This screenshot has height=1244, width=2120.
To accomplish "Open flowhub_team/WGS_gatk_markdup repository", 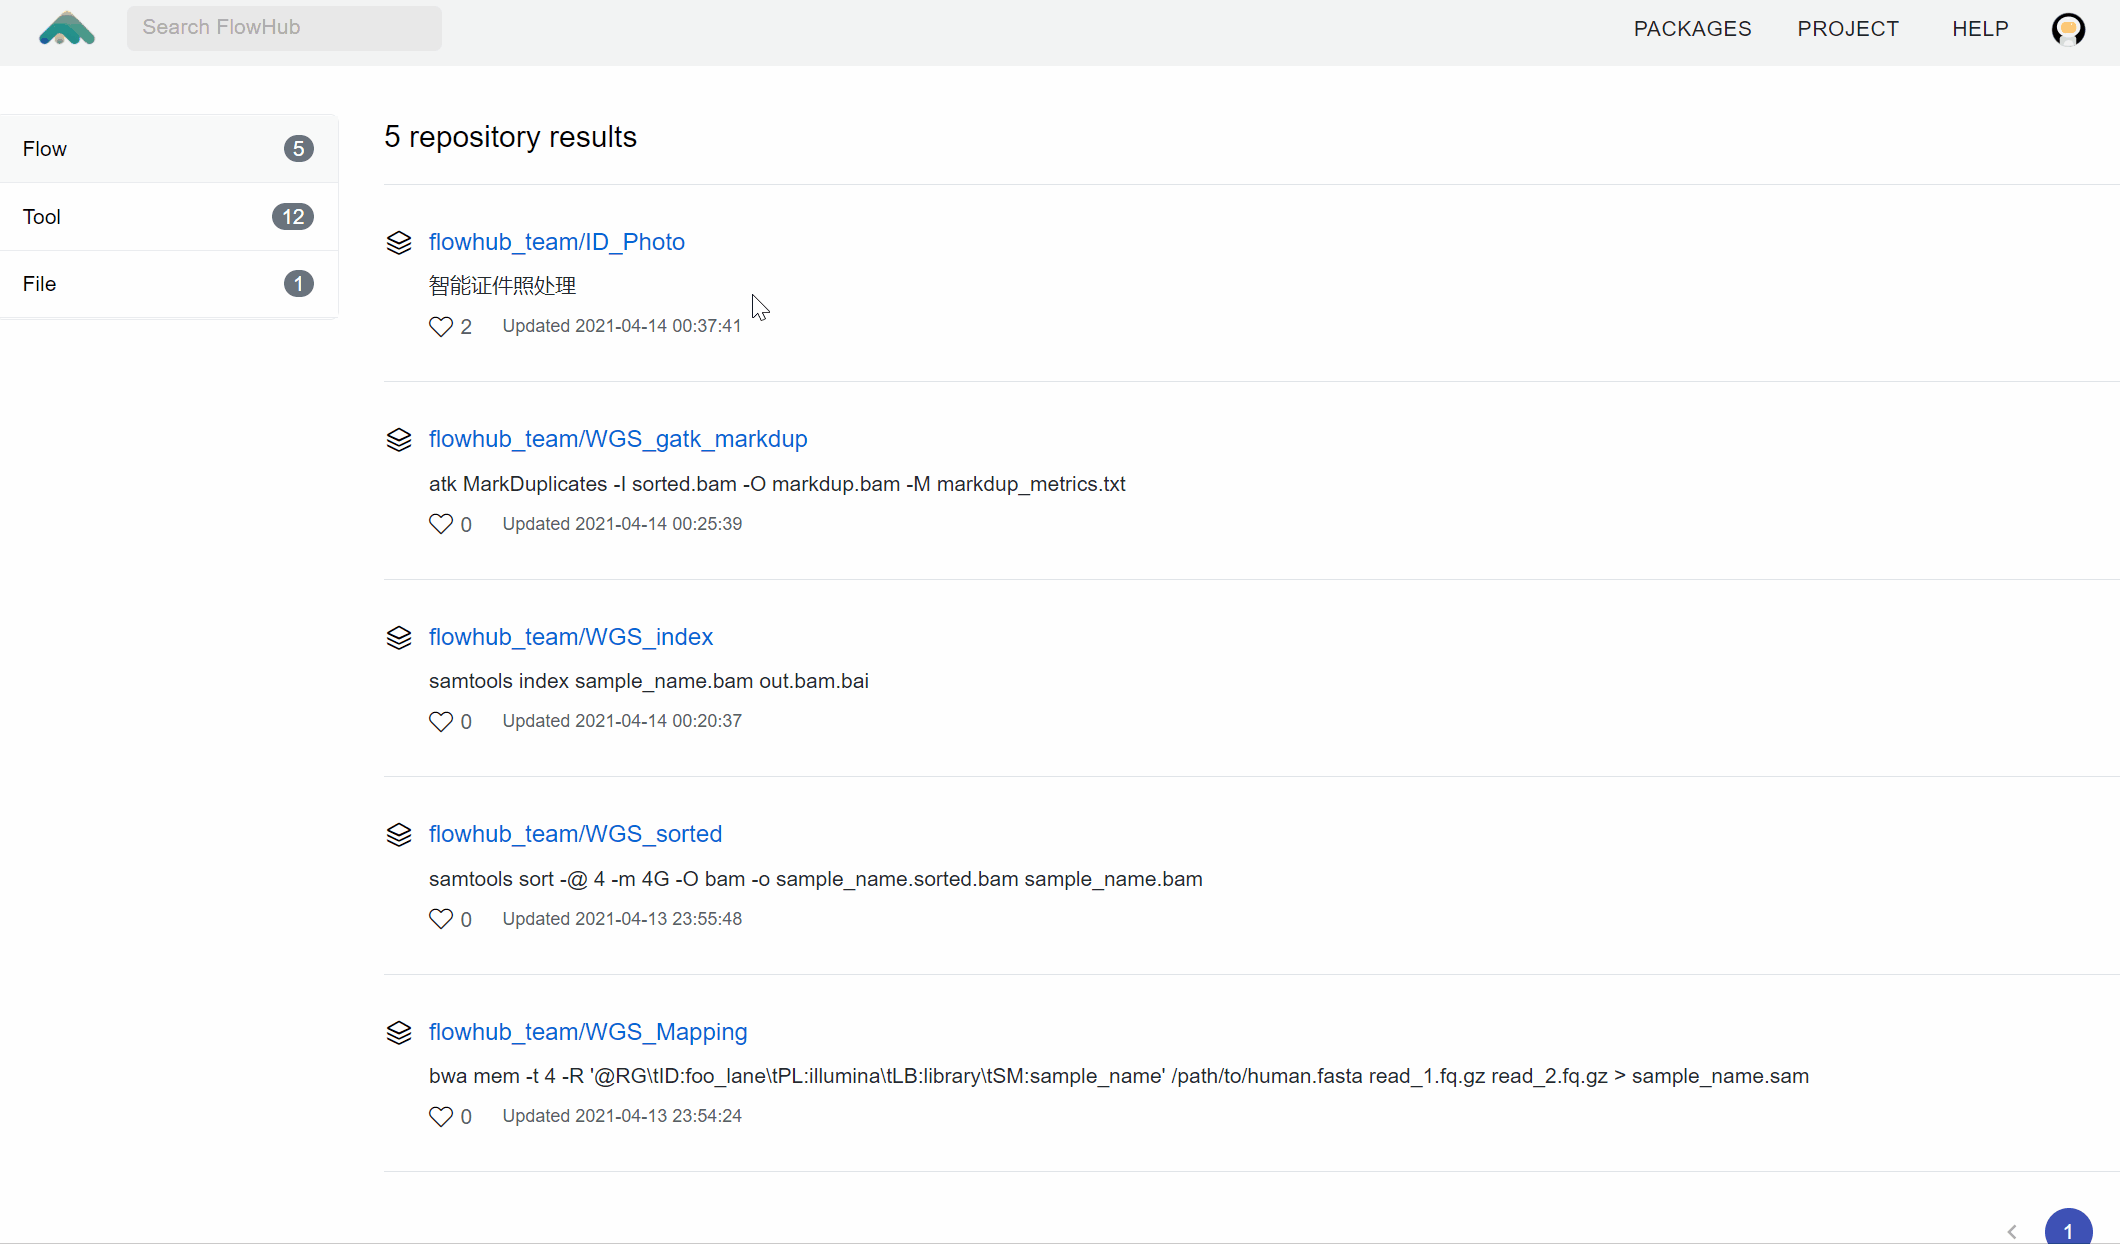I will coord(618,439).
